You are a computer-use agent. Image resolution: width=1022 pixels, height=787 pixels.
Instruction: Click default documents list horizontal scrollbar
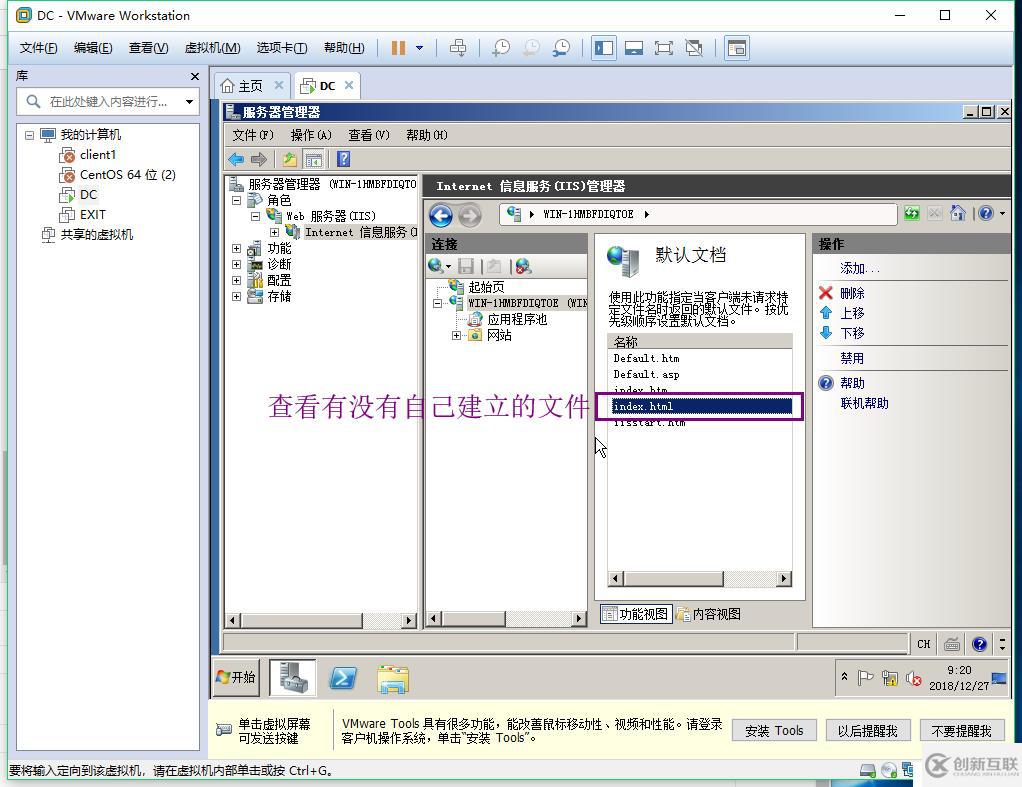[700, 578]
